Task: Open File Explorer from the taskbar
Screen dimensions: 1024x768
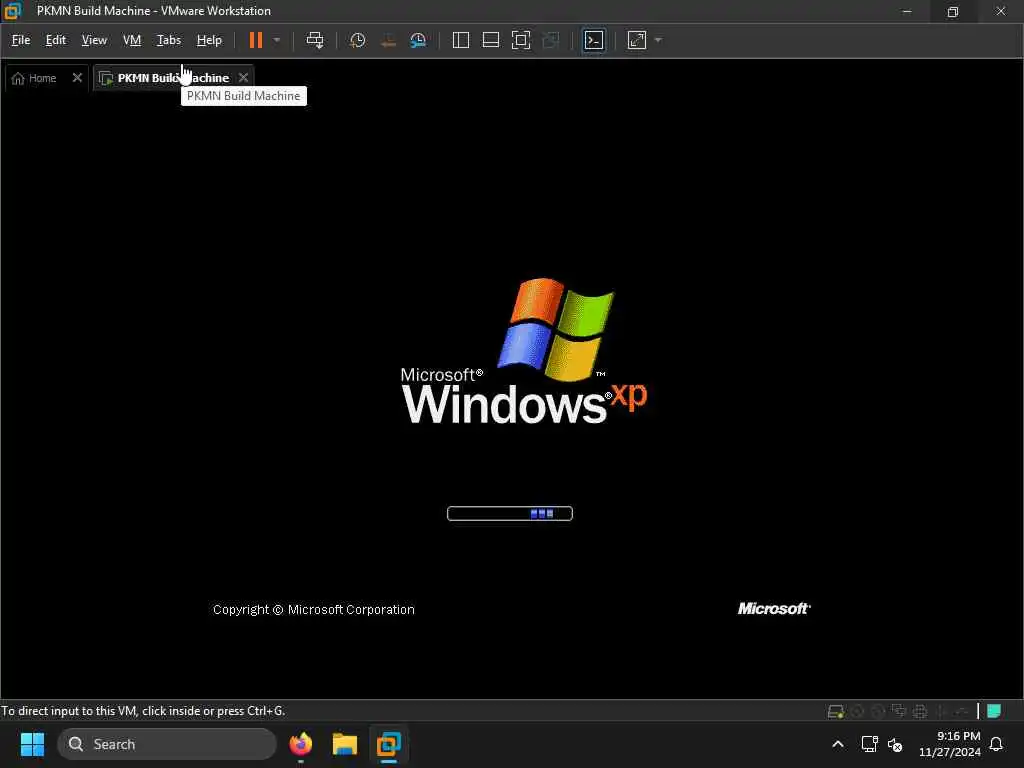Action: point(345,744)
